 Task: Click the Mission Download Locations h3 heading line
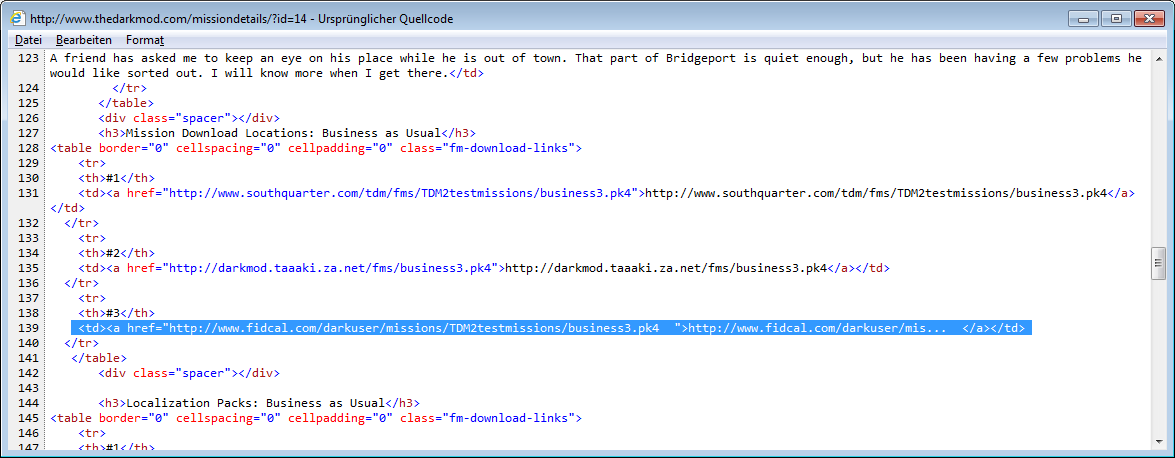pos(285,133)
